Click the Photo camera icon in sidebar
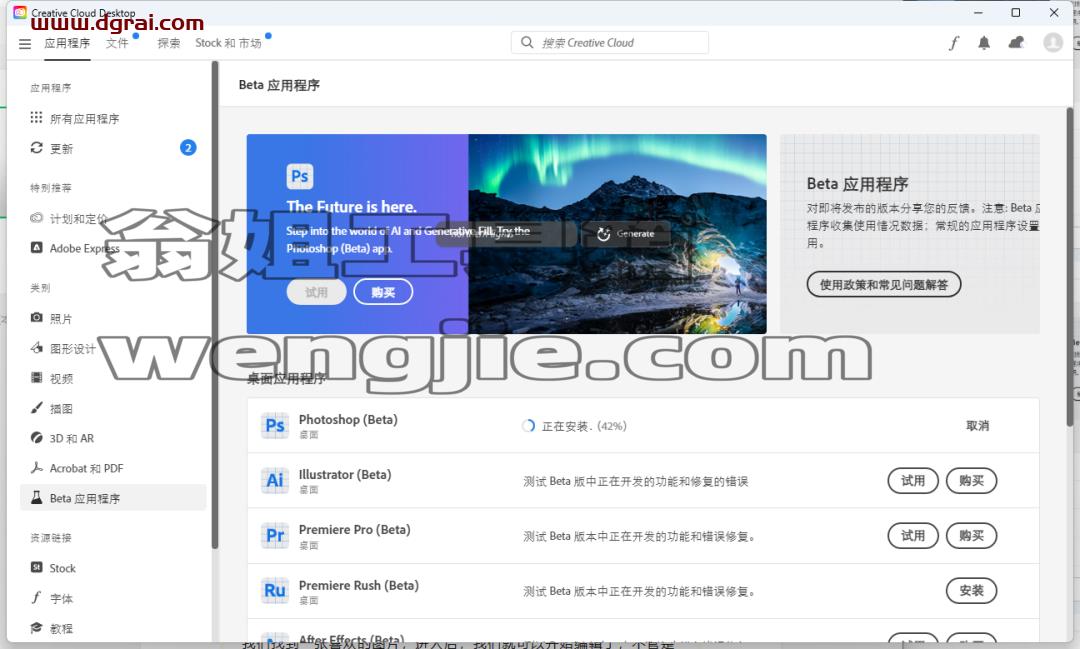1080x649 pixels. click(37, 318)
